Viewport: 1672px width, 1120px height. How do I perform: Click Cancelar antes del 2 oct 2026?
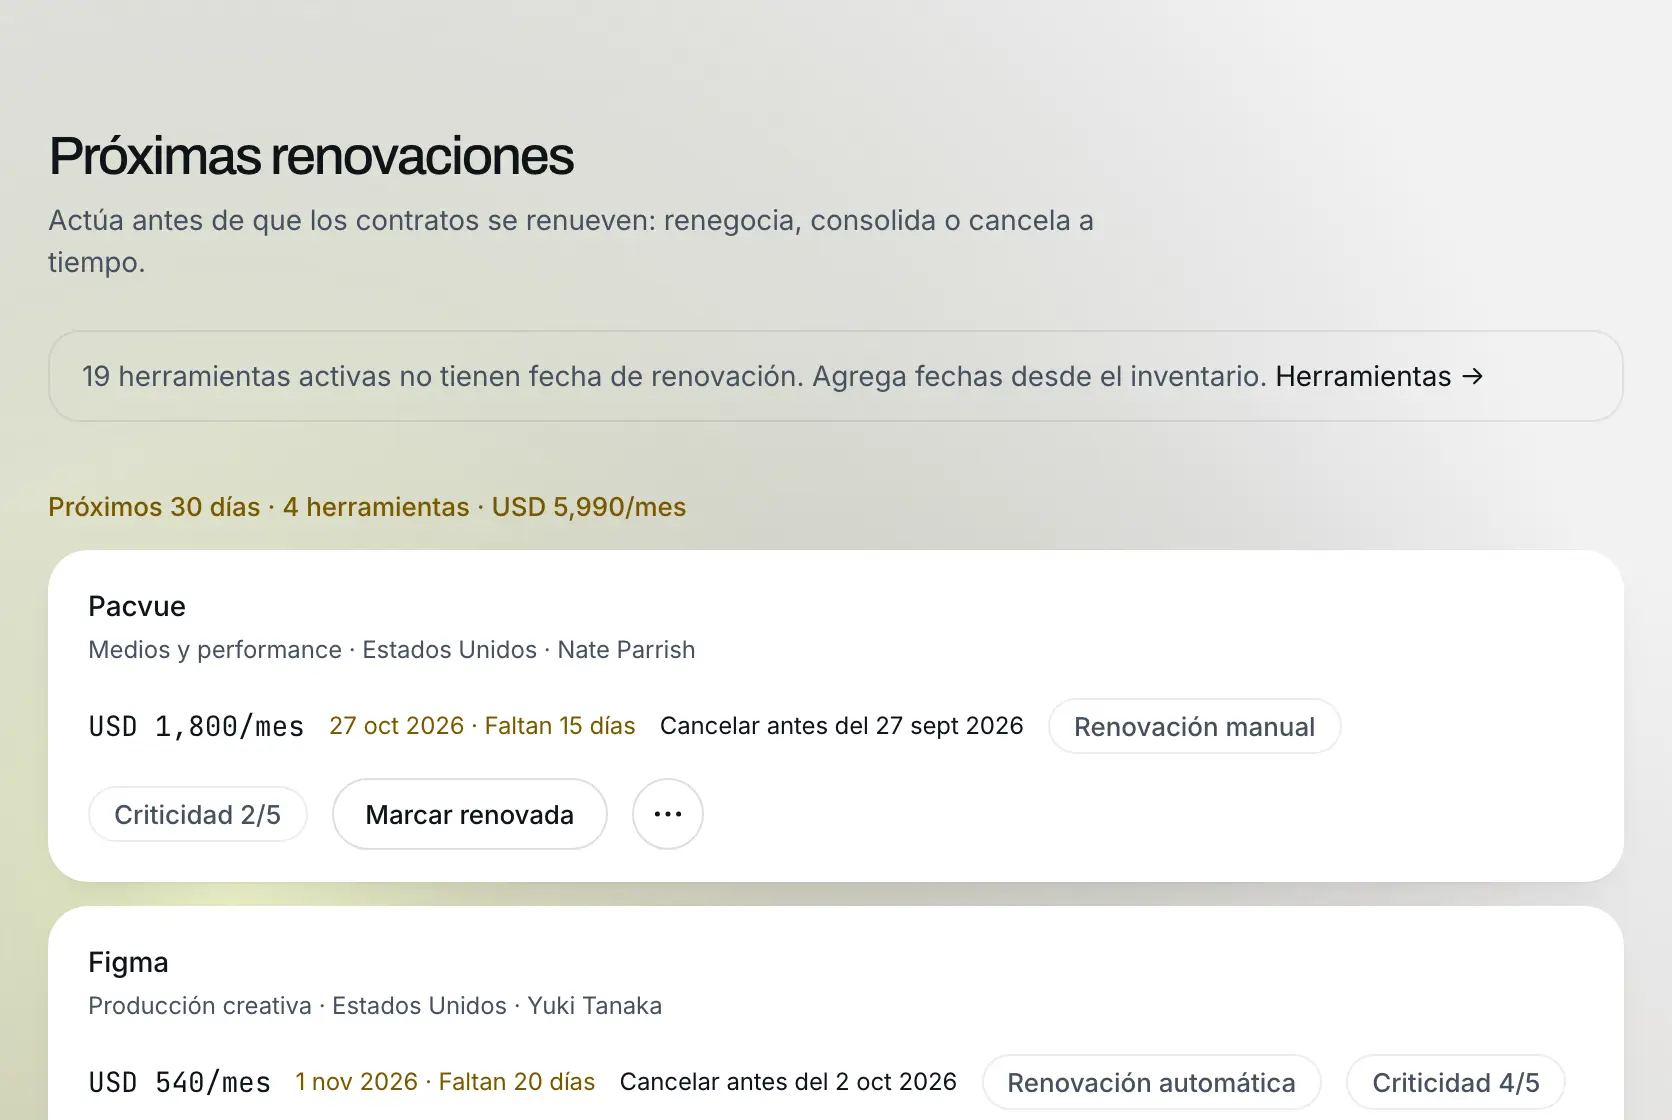(788, 1082)
